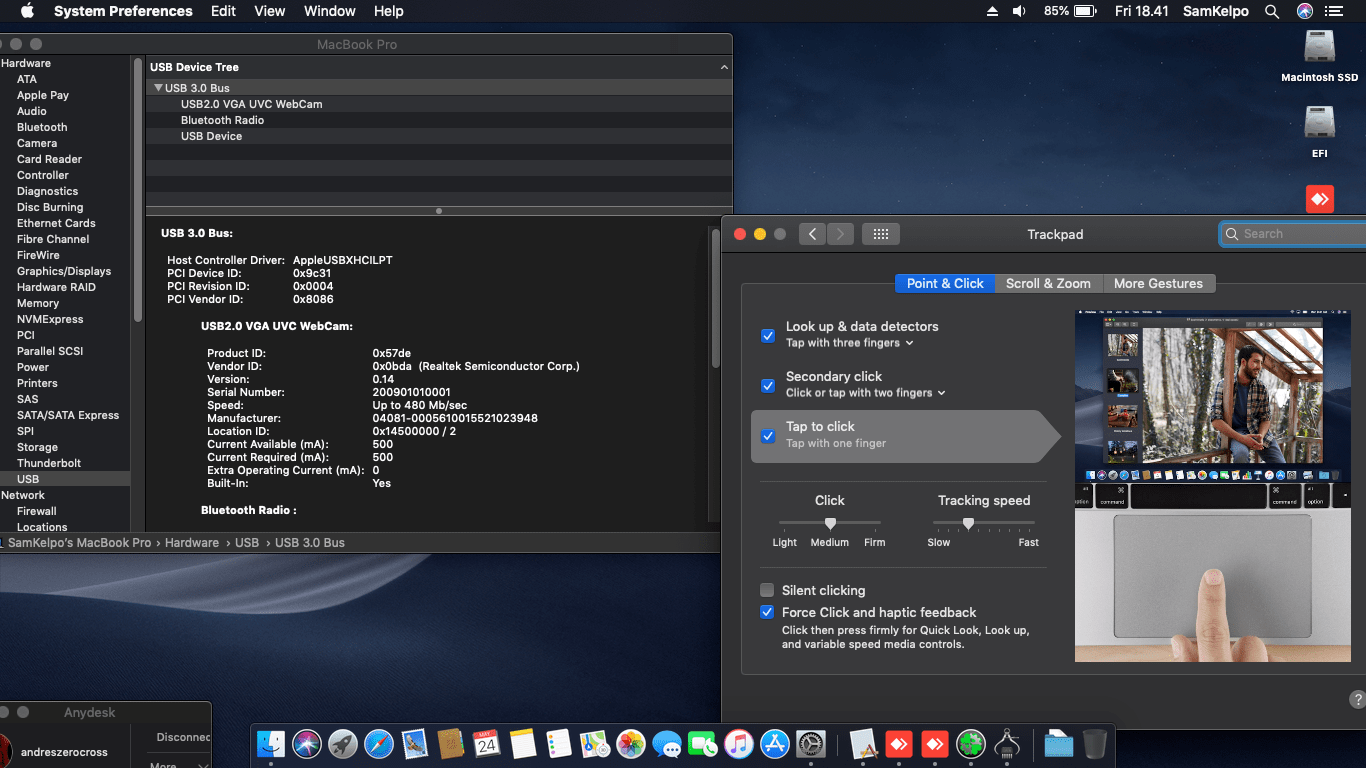This screenshot has width=1366, height=768.
Task: Select USB2.0 VGA UVC WebCam in device tree
Action: coord(251,104)
